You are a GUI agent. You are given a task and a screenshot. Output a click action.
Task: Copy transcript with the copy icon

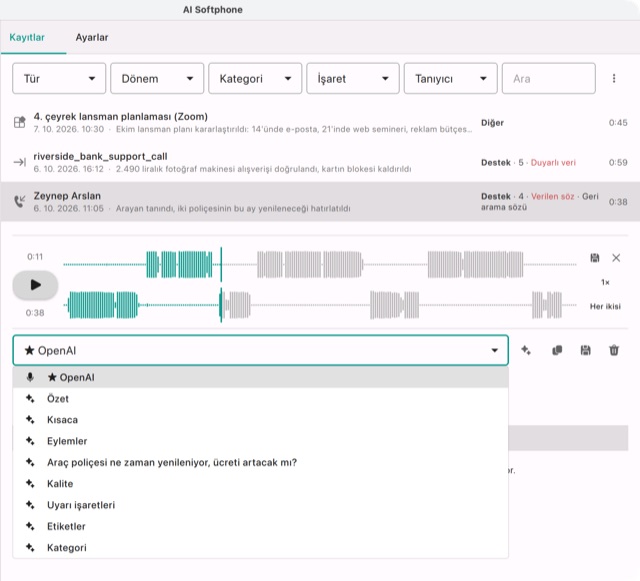[557, 350]
